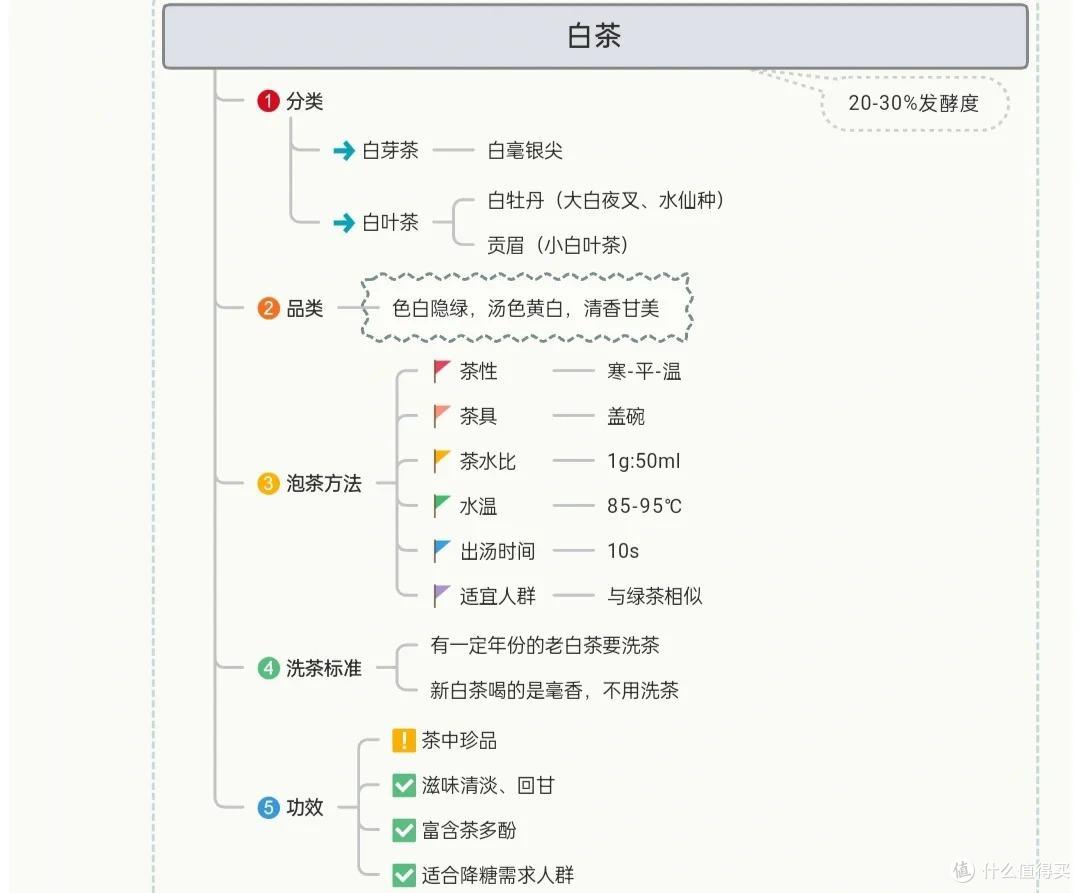
Task: Click the salmon flag beside 茶具
Action: (442, 416)
